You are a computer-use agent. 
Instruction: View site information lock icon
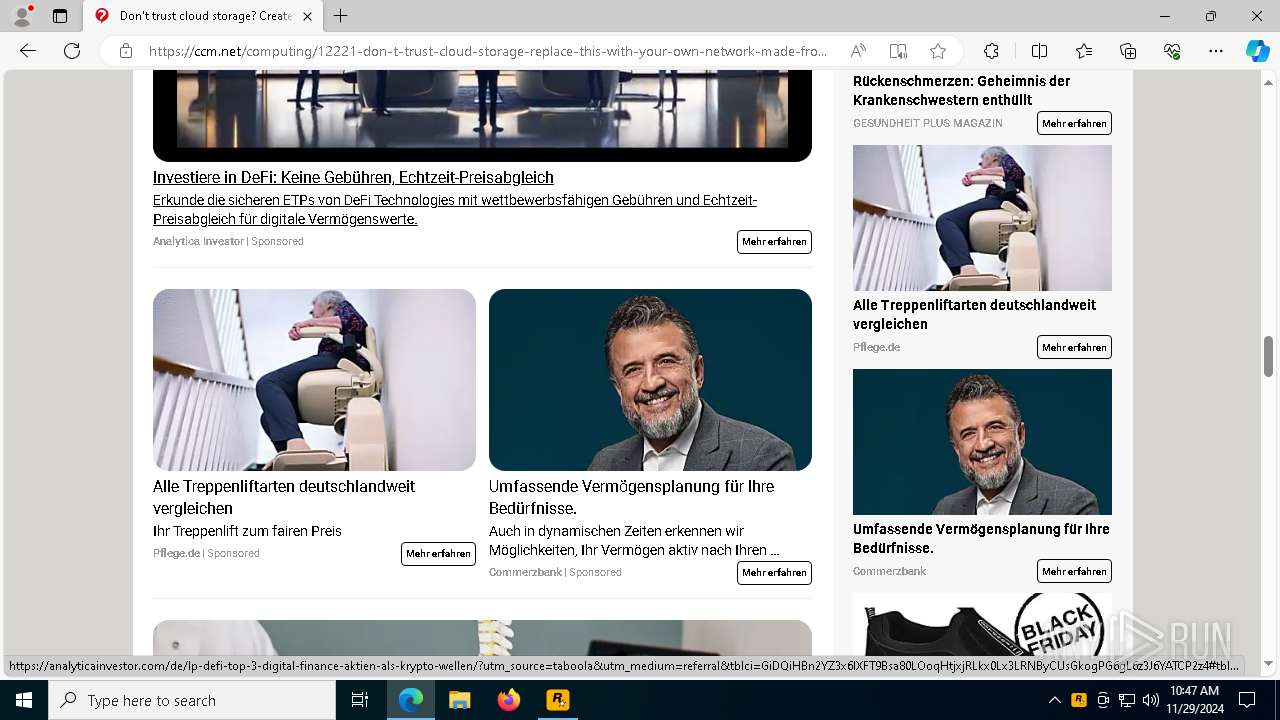coord(126,51)
